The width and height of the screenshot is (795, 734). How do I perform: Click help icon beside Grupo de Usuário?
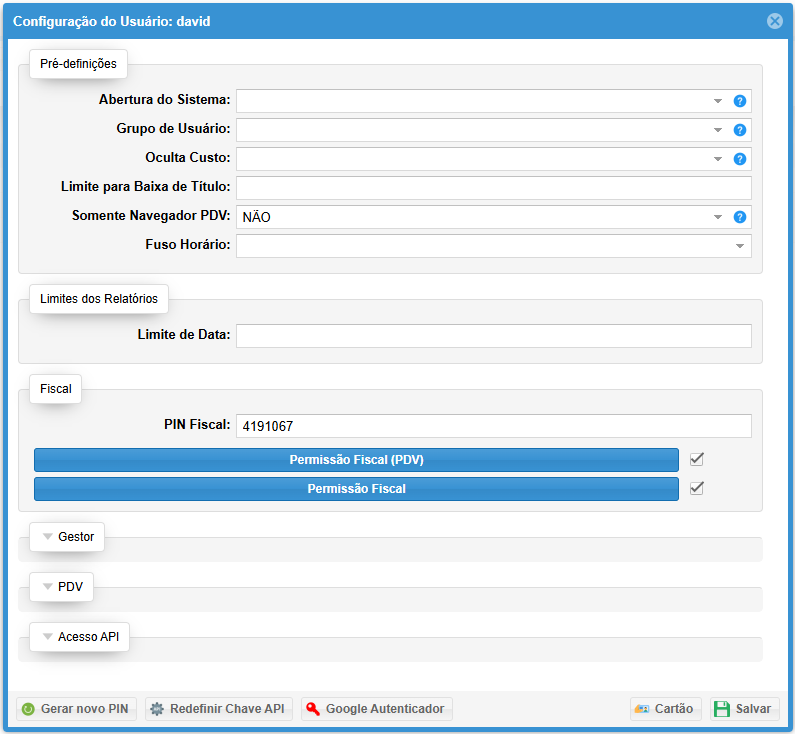[x=740, y=130]
